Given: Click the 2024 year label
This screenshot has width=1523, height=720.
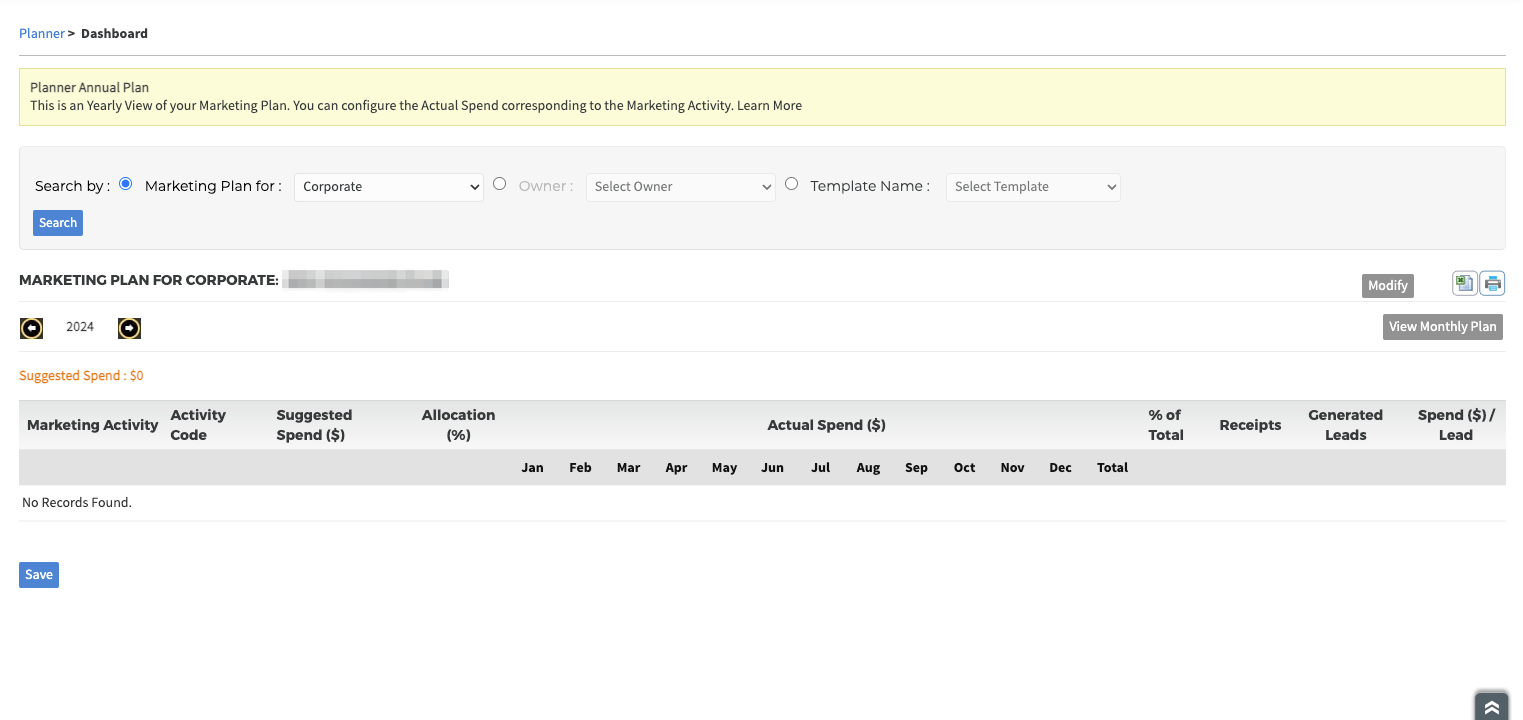Looking at the screenshot, I should tap(80, 327).
